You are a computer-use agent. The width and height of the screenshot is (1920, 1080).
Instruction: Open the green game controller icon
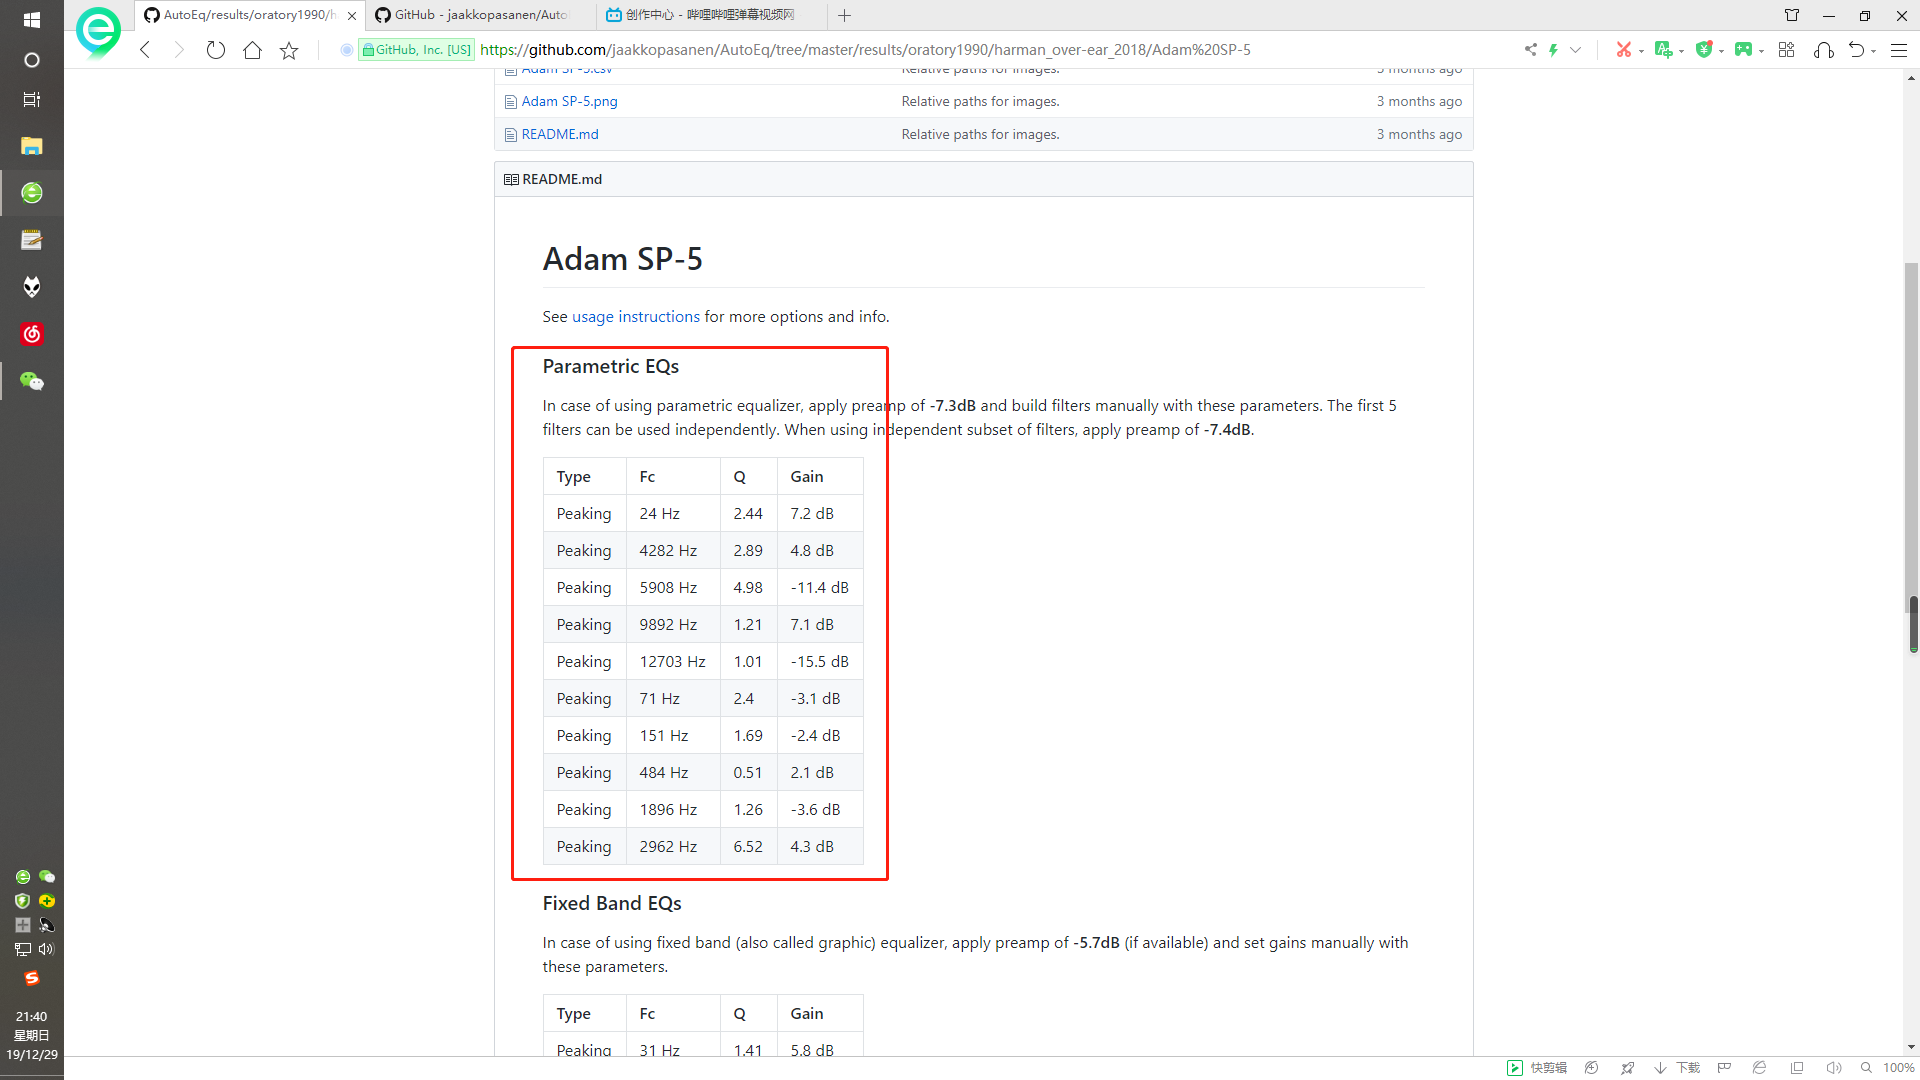click(x=1743, y=50)
